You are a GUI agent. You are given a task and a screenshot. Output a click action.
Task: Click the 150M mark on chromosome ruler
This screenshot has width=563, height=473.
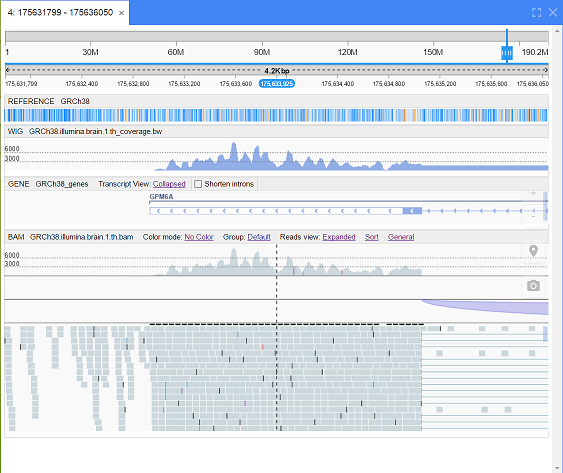coord(433,52)
